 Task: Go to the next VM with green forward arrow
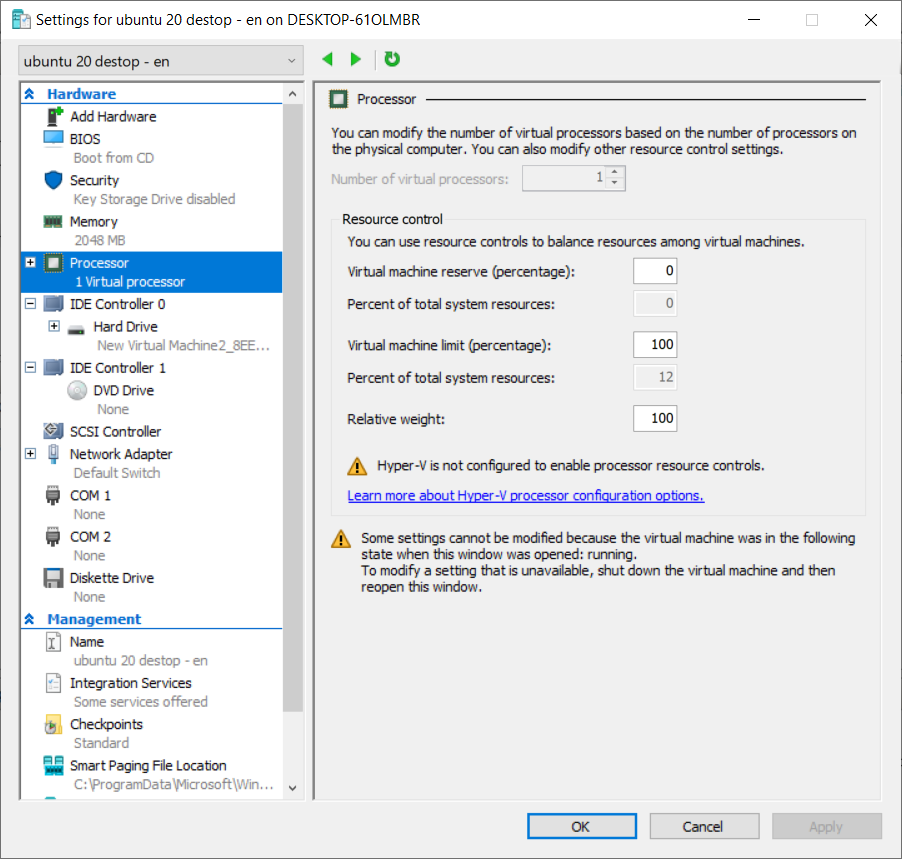[x=356, y=59]
